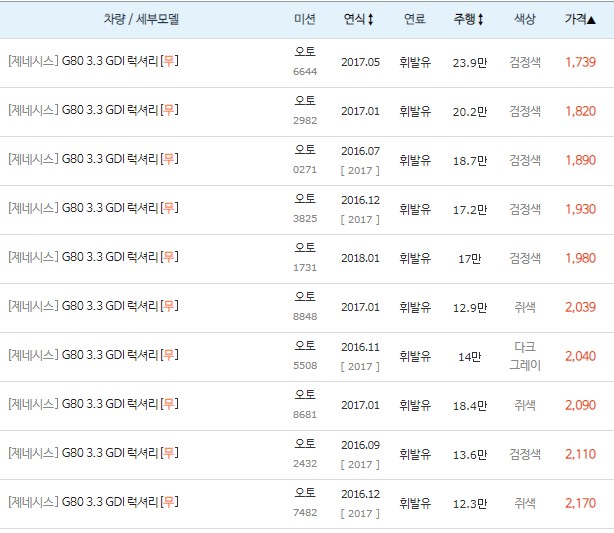This screenshot has width=614, height=533.
Task: Click mileage 12.9만
Action: (x=470, y=307)
